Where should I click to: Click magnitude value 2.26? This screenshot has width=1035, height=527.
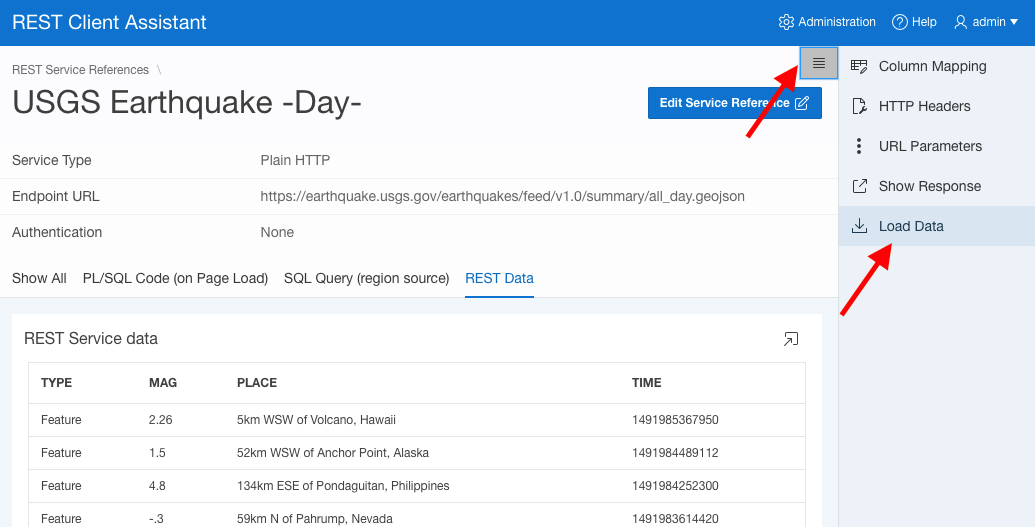point(160,420)
